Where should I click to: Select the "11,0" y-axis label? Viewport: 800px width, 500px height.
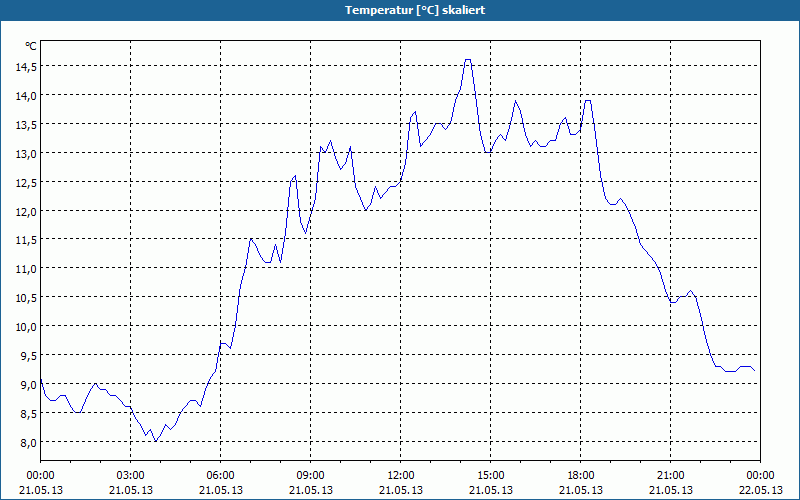pos(25,268)
